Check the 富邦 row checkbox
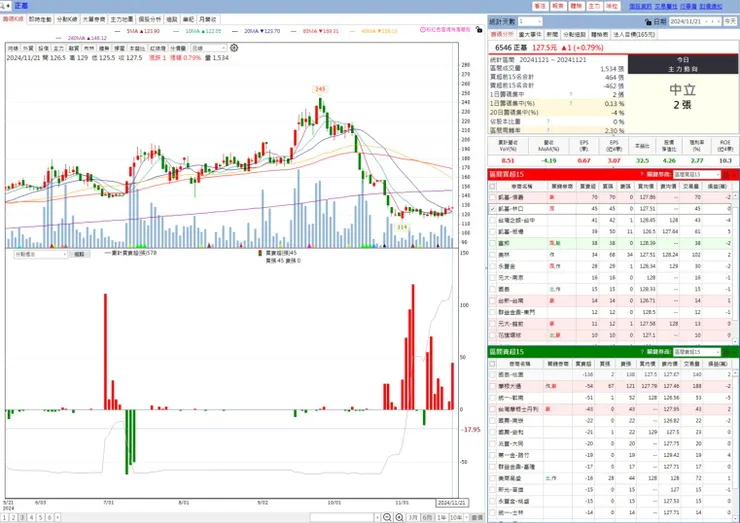The image size is (740, 523). [493, 243]
